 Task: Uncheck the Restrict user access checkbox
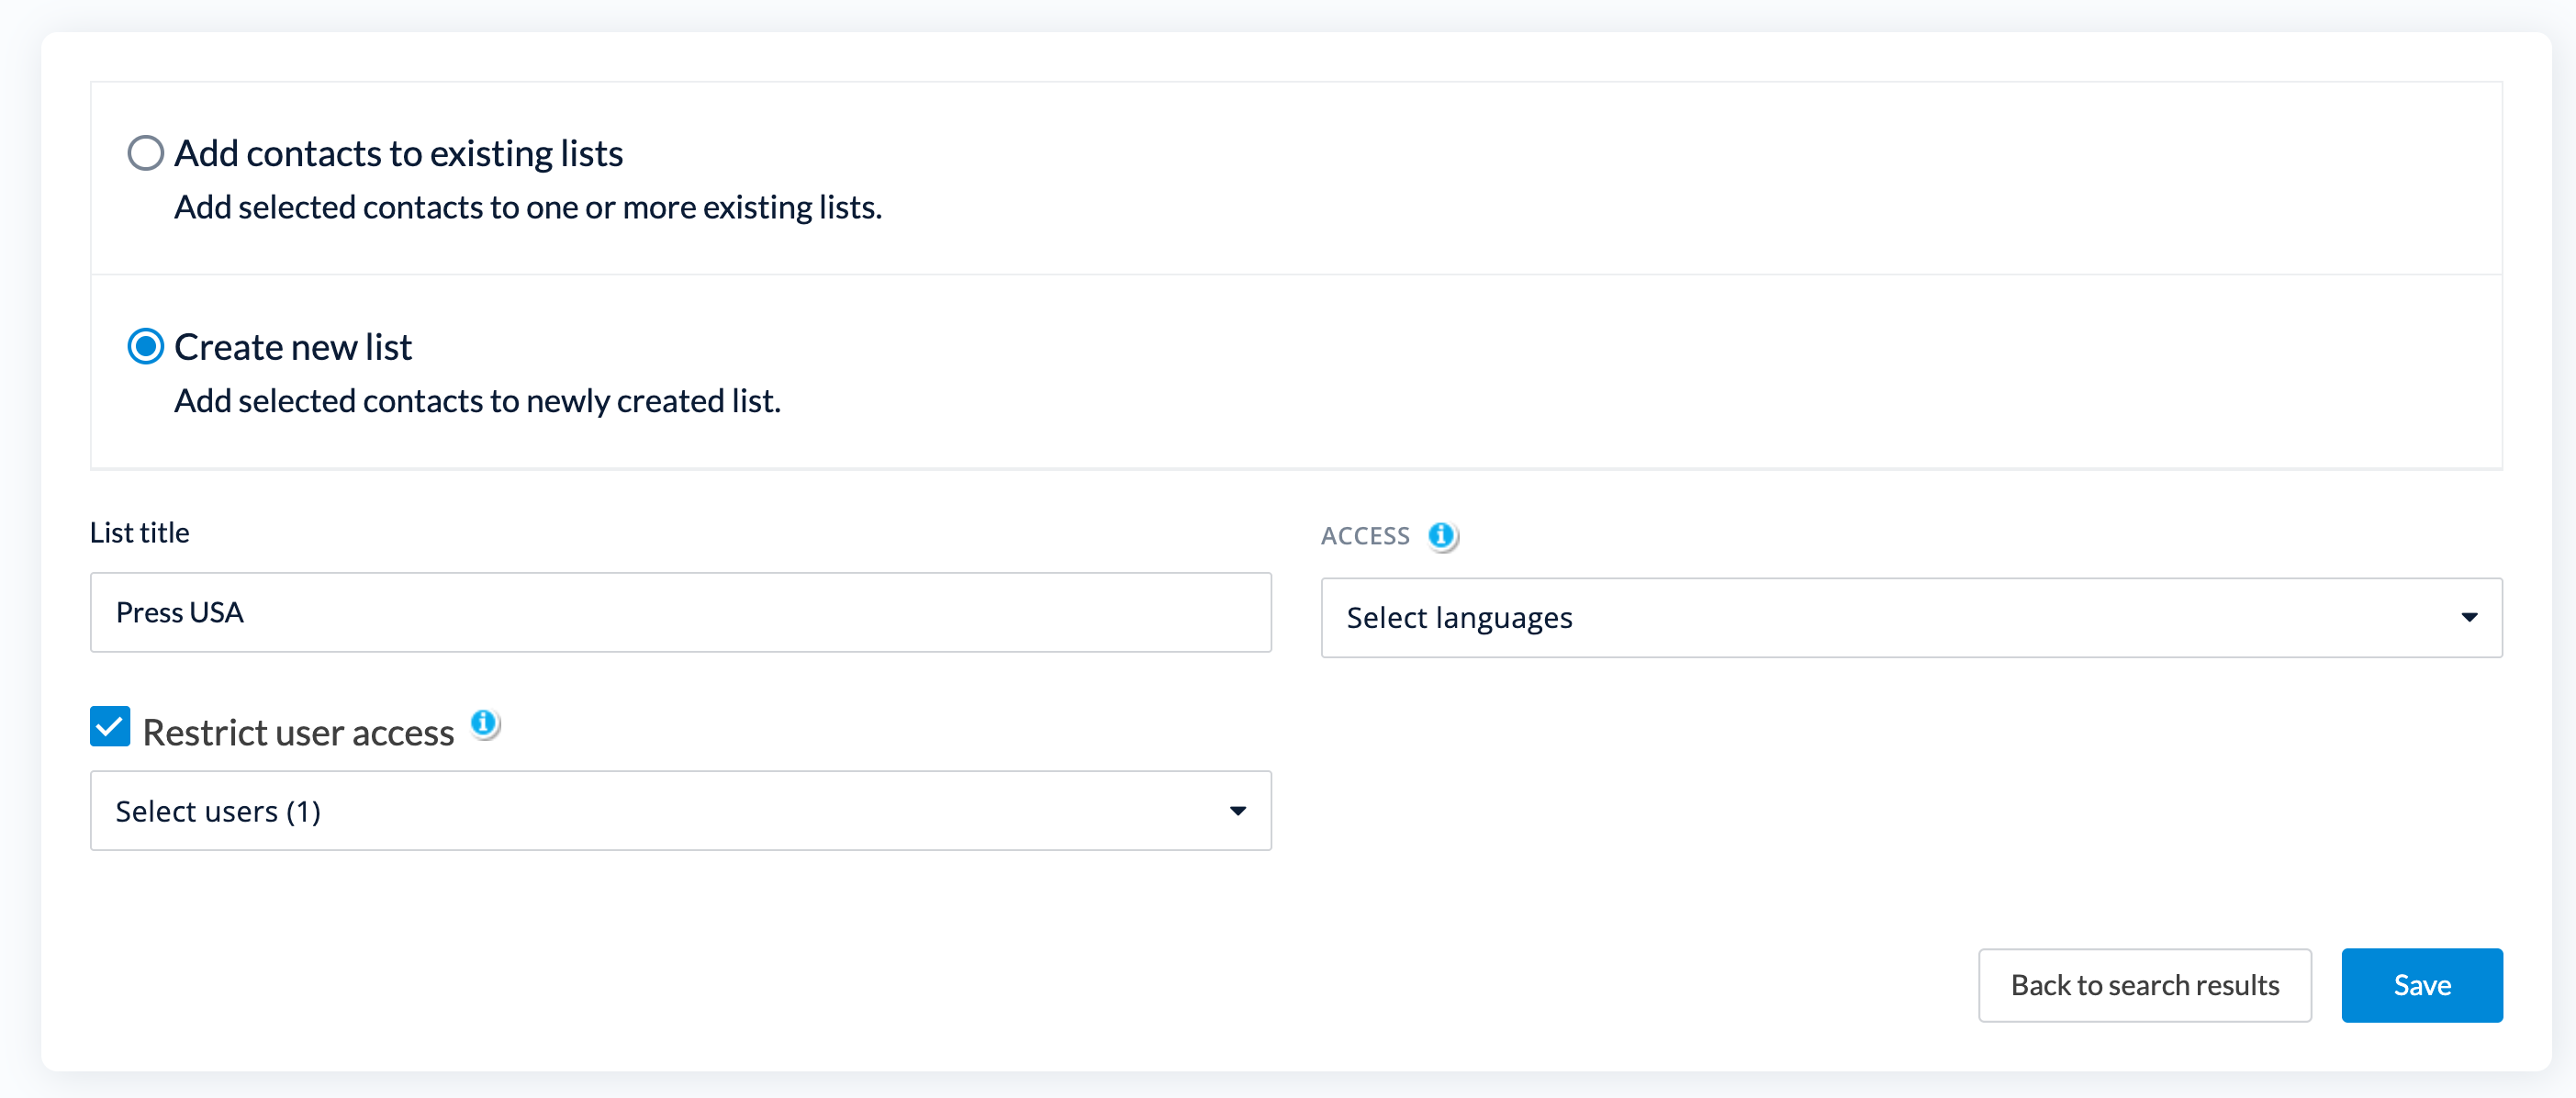110,727
